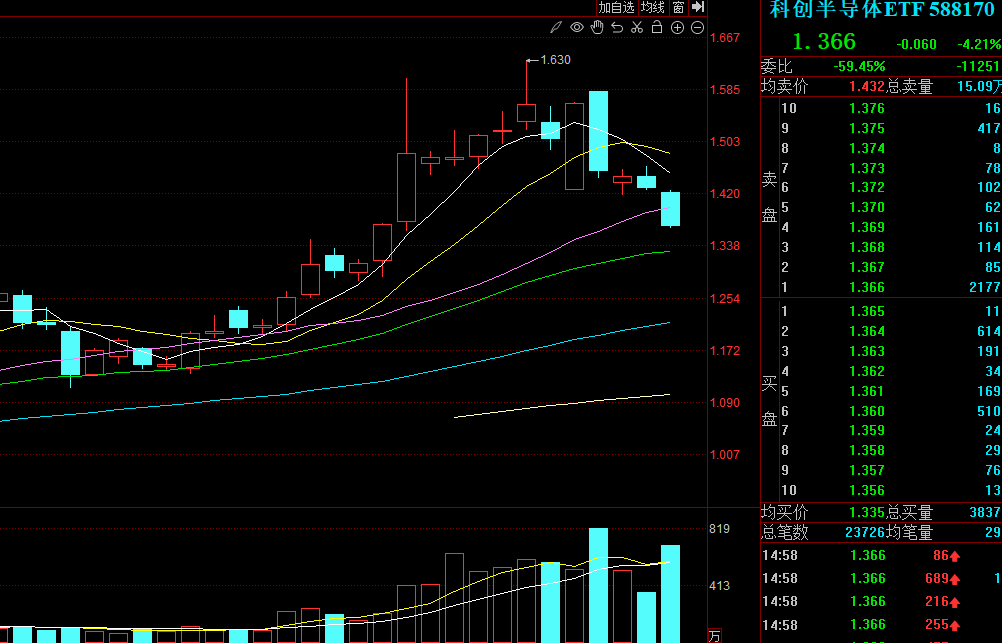The image size is (1002, 643).
Task: Click the 加自选 add-to-watchlist button
Action: (616, 8)
